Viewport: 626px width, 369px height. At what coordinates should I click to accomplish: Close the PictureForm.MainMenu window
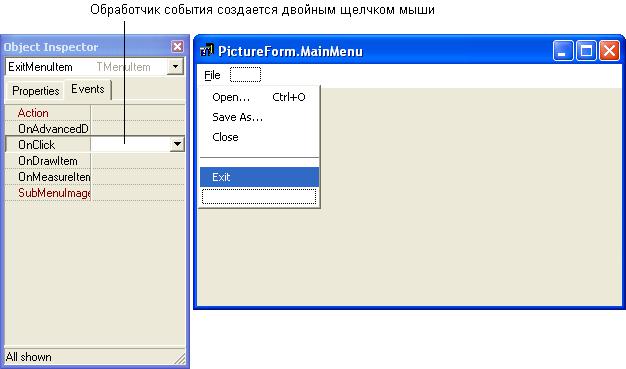[609, 51]
